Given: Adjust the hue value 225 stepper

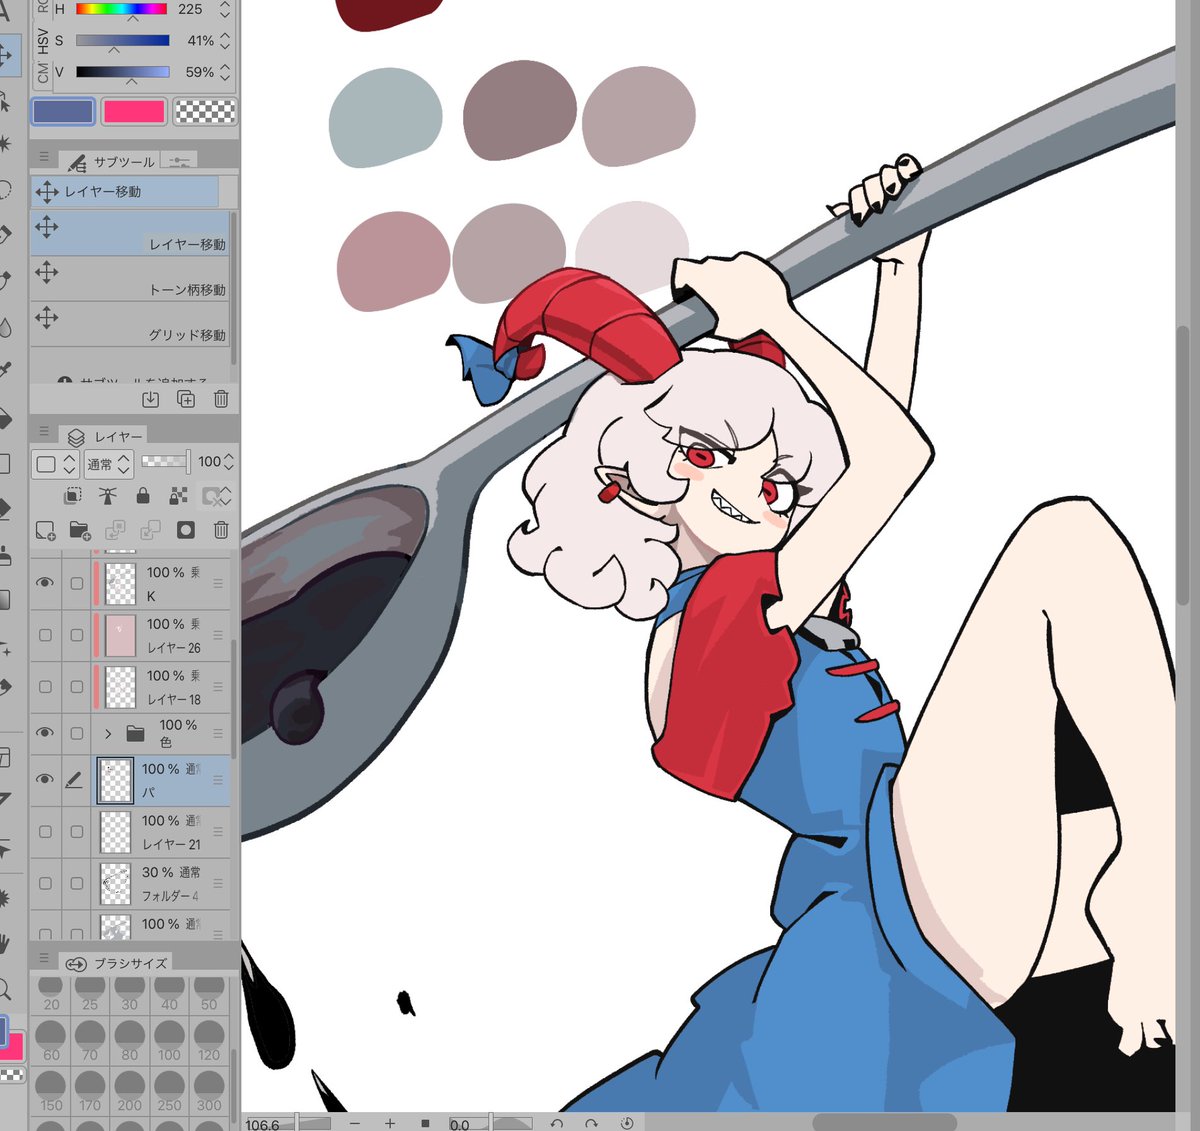Looking at the screenshot, I should click(225, 10).
